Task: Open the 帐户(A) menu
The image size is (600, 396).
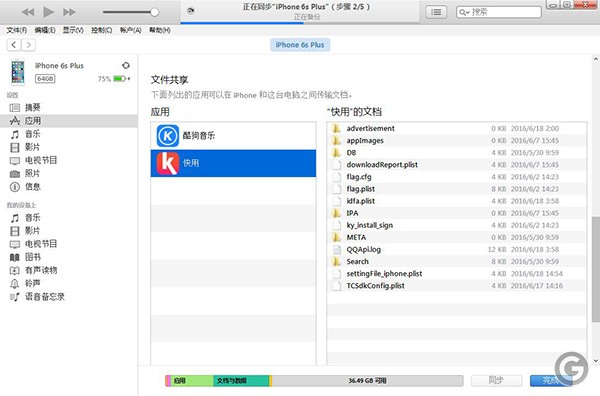Action: click(x=130, y=30)
